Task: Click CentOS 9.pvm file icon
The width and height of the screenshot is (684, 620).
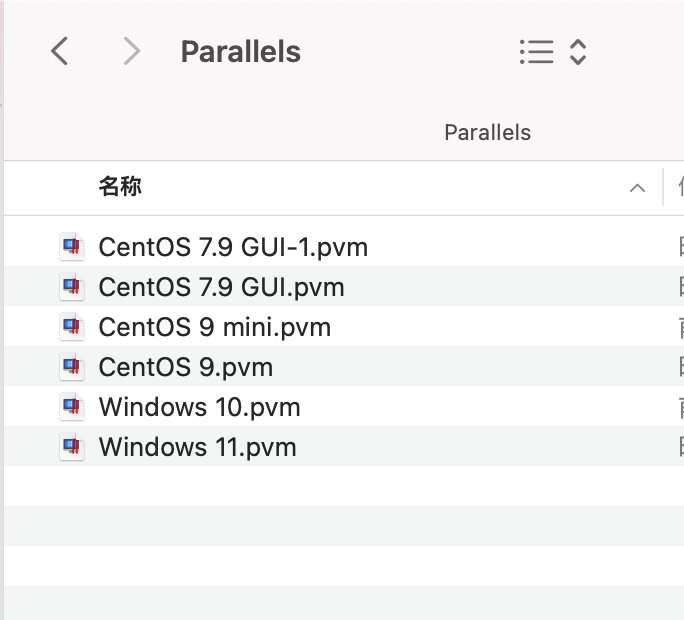Action: pyautogui.click(x=71, y=367)
